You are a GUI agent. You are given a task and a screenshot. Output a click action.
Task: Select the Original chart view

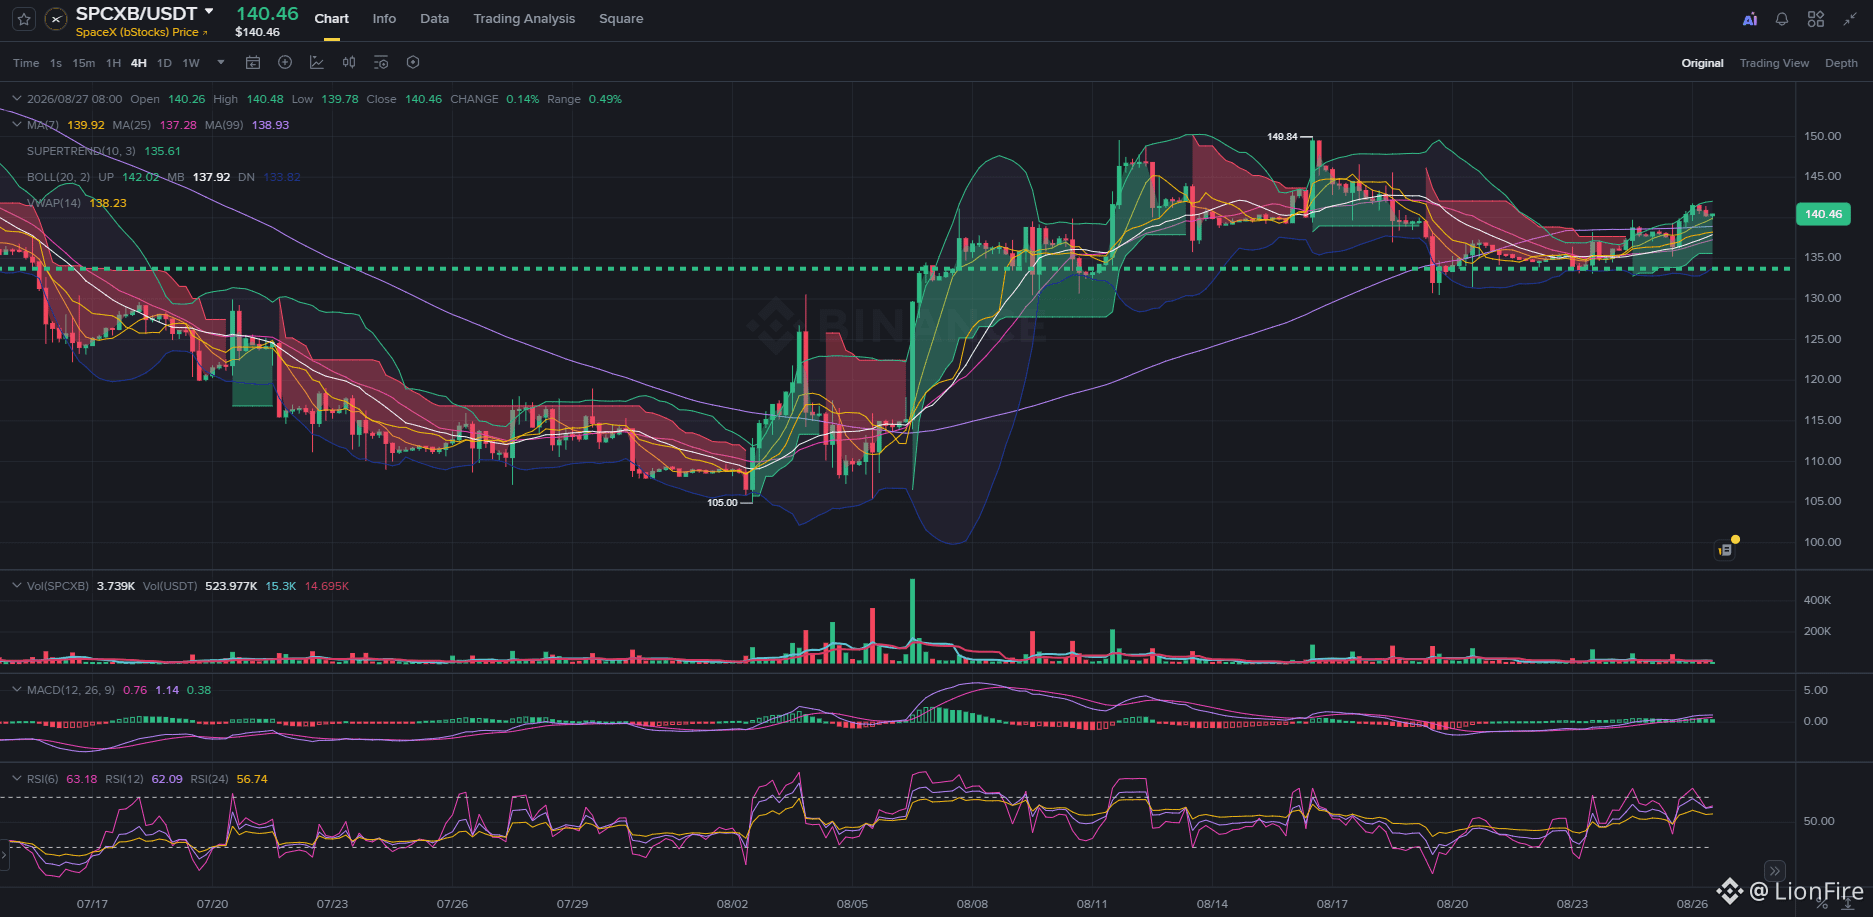1702,63
